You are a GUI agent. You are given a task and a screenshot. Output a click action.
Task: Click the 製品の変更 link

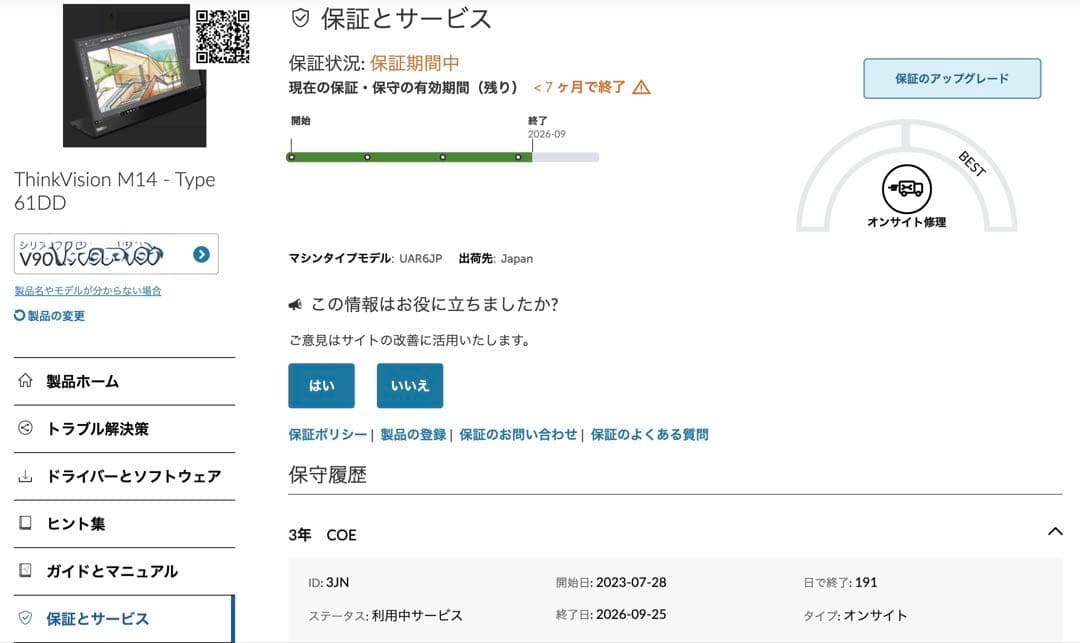pos(56,316)
